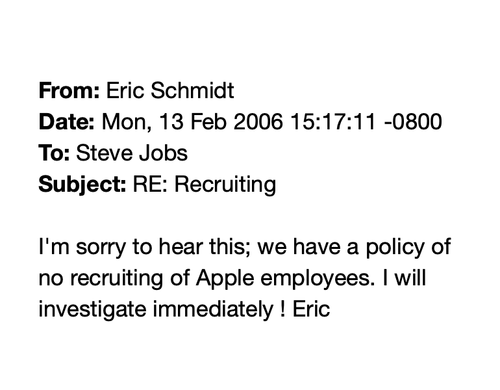The width and height of the screenshot is (500, 390).
Task: Click the timezone offset -0800
Action: (x=413, y=121)
